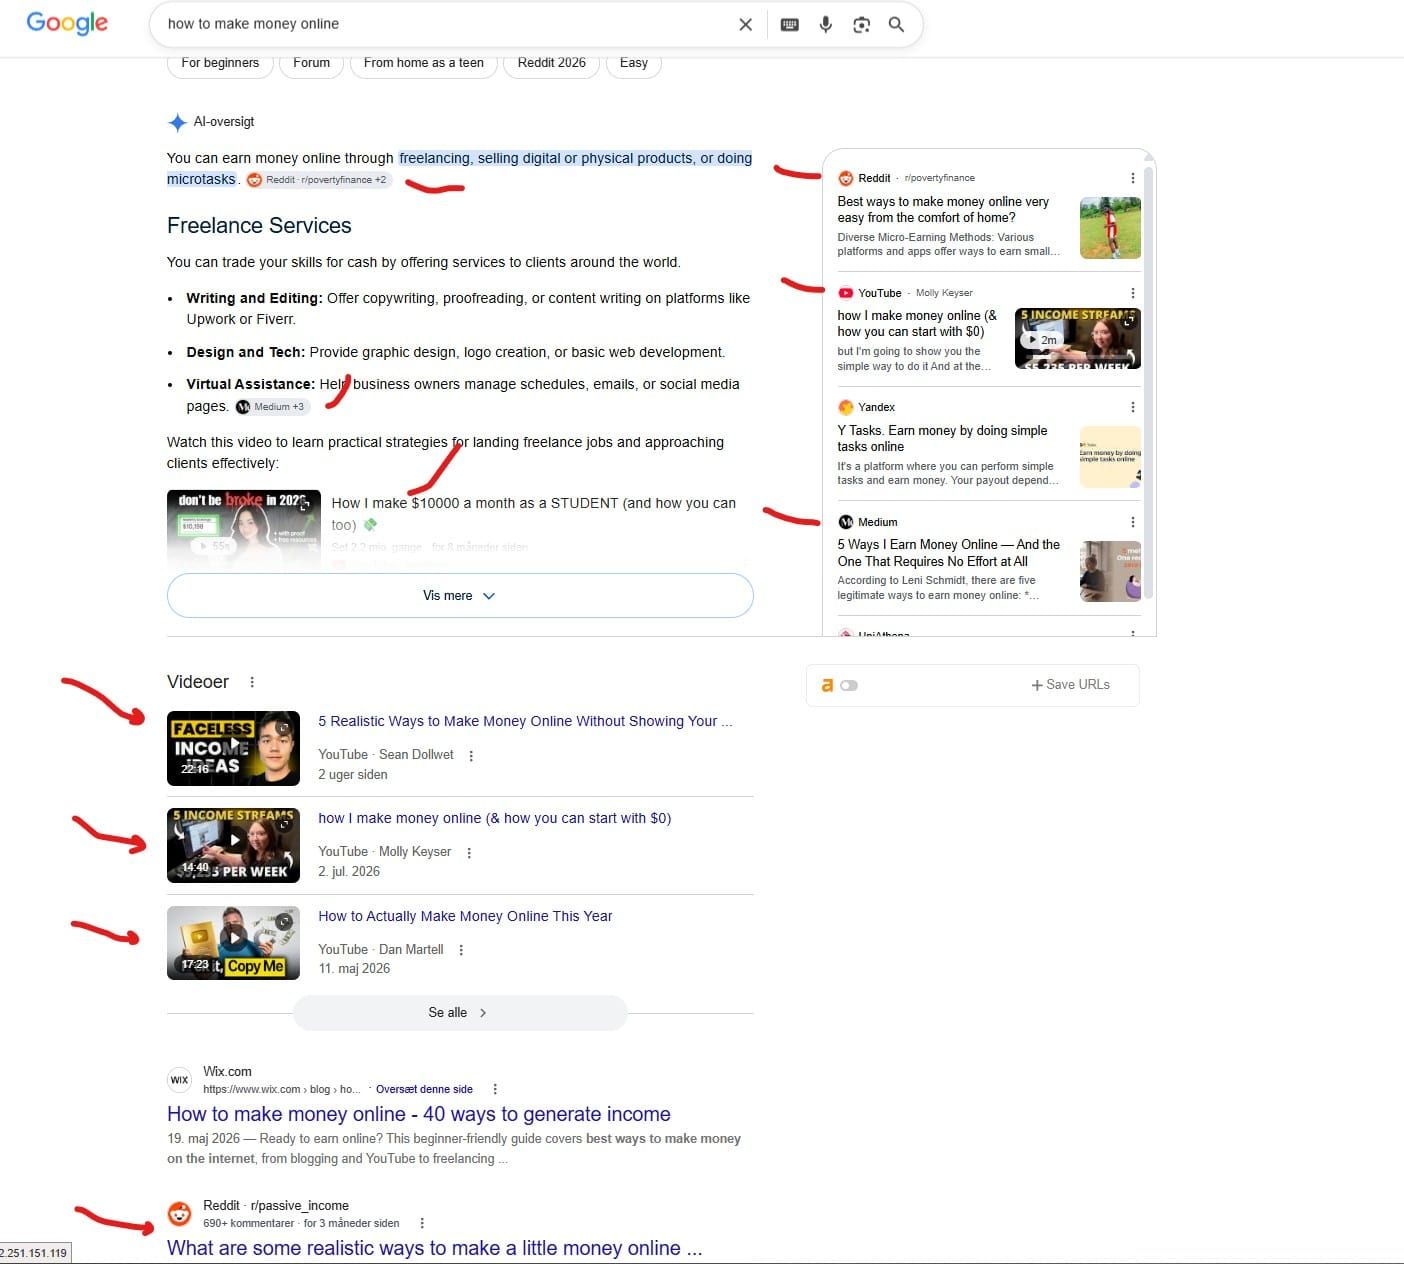This screenshot has width=1404, height=1264.
Task: Start voice search with the microphone icon
Action: (825, 25)
